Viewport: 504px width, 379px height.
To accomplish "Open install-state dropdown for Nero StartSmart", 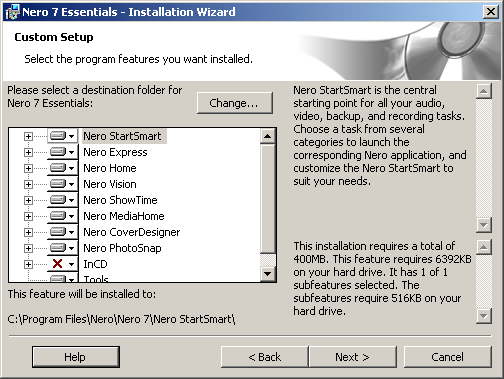I will 62,136.
